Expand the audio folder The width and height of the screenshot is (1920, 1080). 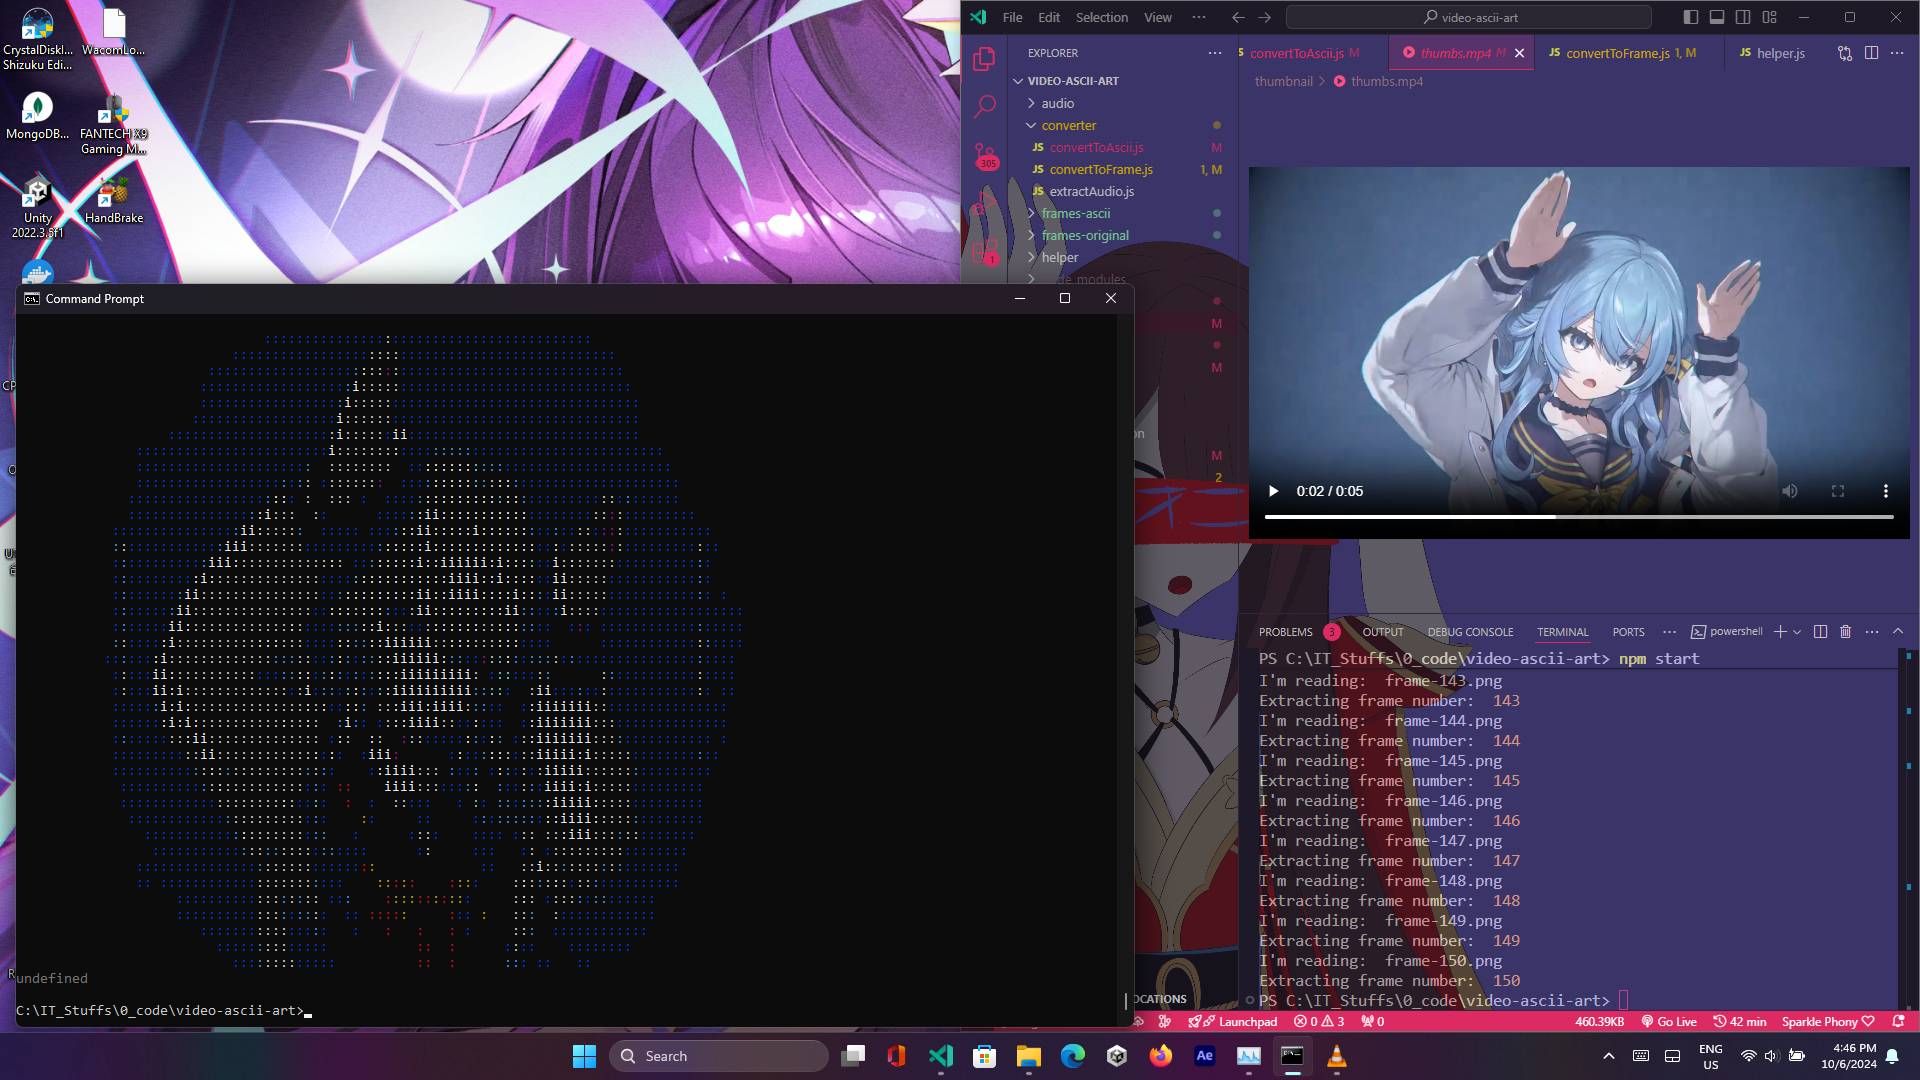coord(1057,103)
